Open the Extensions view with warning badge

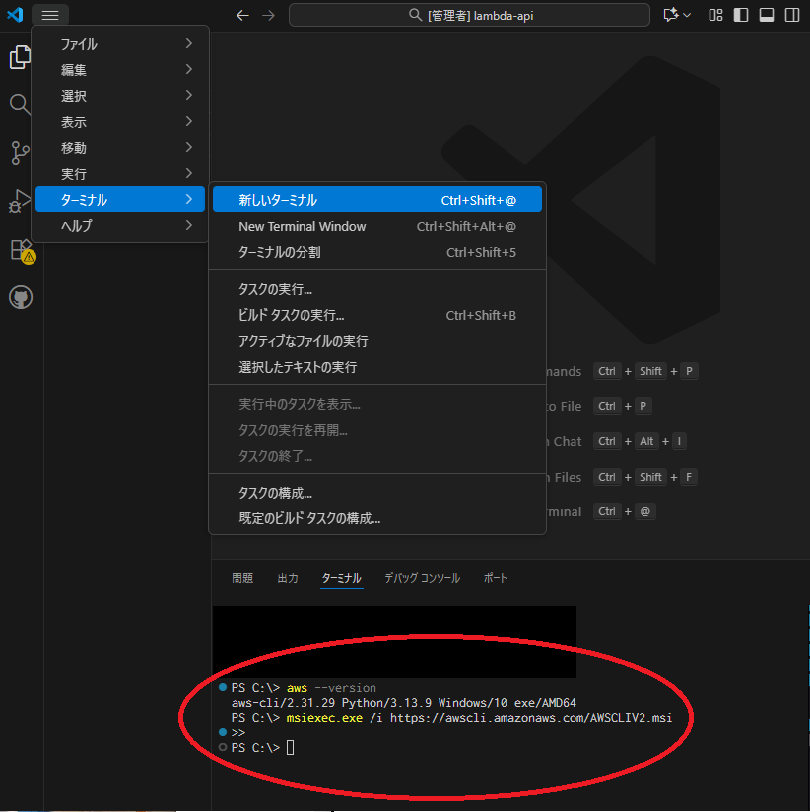pyautogui.click(x=22, y=251)
